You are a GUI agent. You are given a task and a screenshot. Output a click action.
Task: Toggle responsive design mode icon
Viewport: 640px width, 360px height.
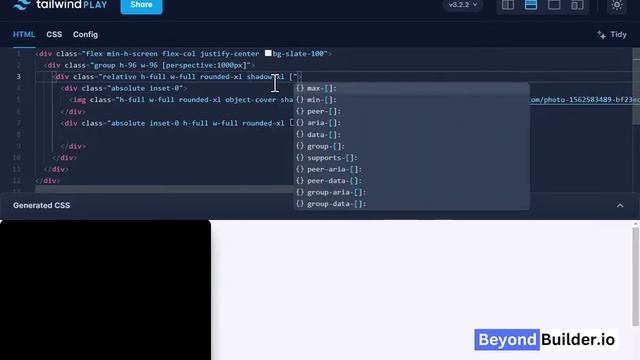(x=577, y=5)
